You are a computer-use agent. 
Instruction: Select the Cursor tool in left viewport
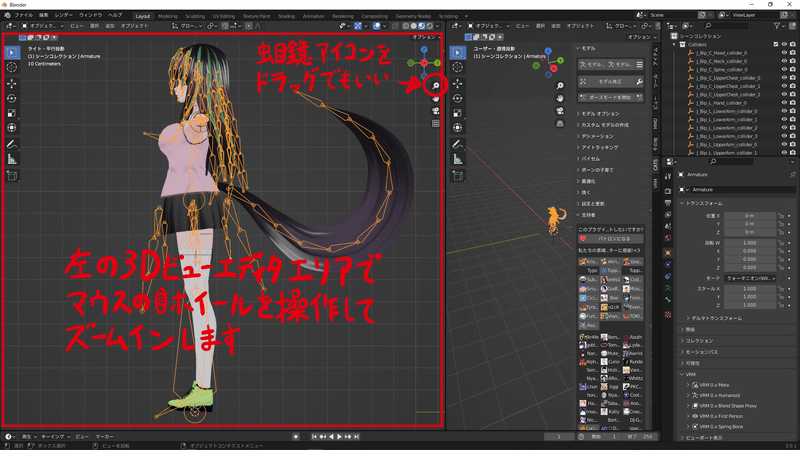pyautogui.click(x=12, y=67)
